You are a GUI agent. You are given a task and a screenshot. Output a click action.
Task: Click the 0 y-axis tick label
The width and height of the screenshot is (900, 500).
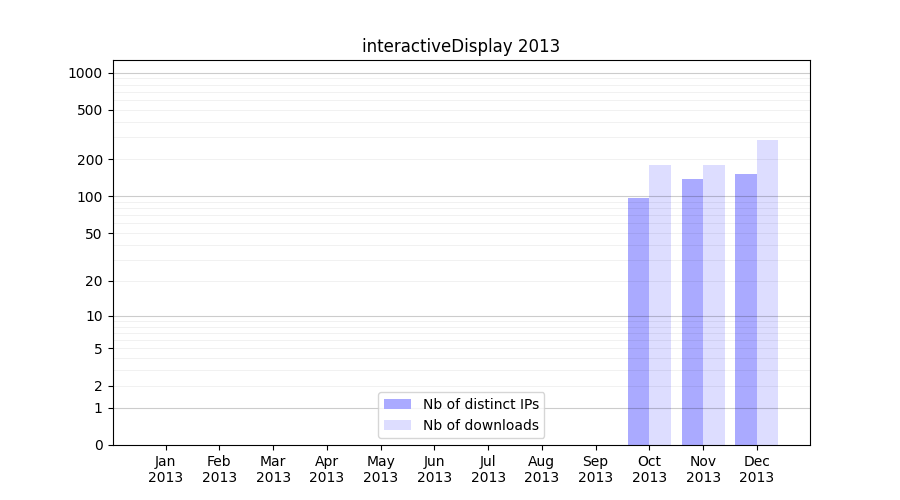pyautogui.click(x=98, y=445)
